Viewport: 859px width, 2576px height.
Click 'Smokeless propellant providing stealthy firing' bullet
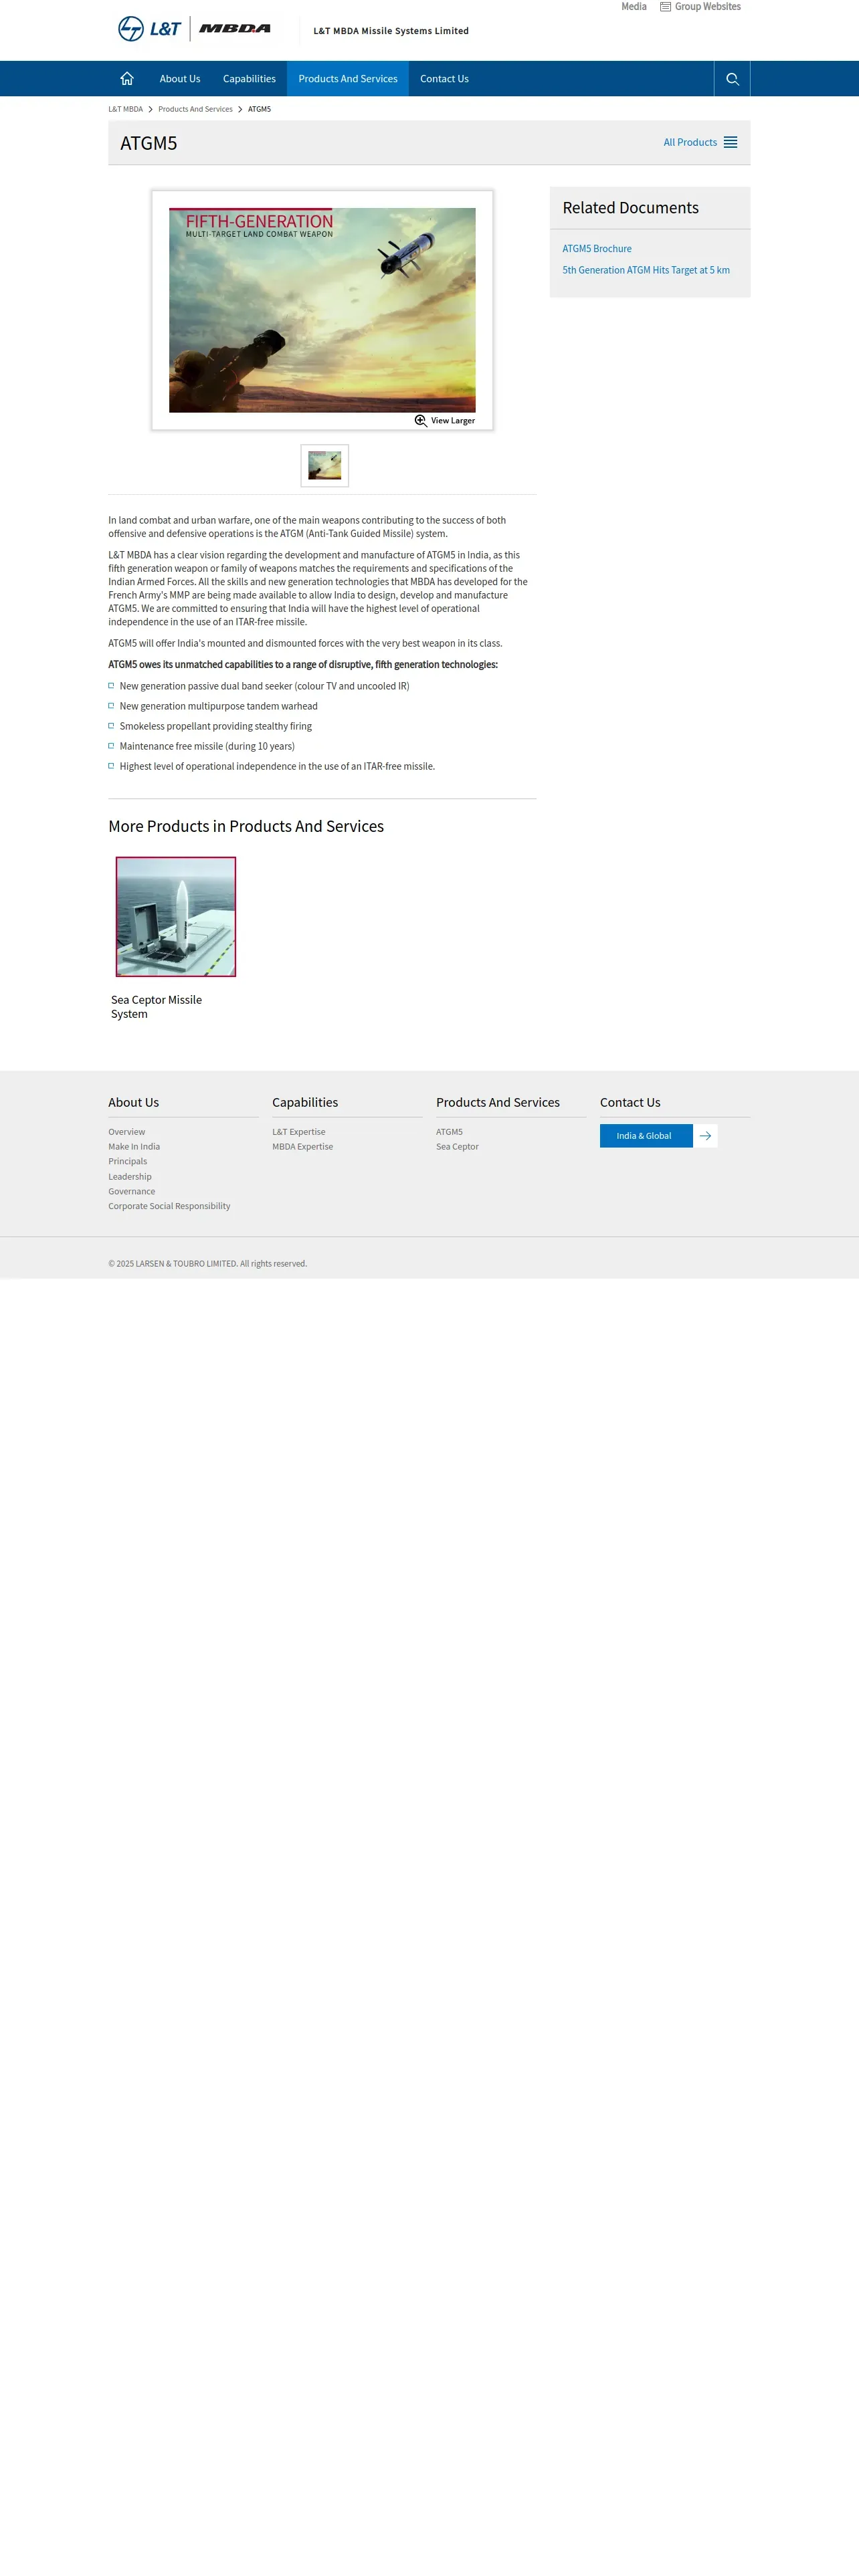coord(216,727)
